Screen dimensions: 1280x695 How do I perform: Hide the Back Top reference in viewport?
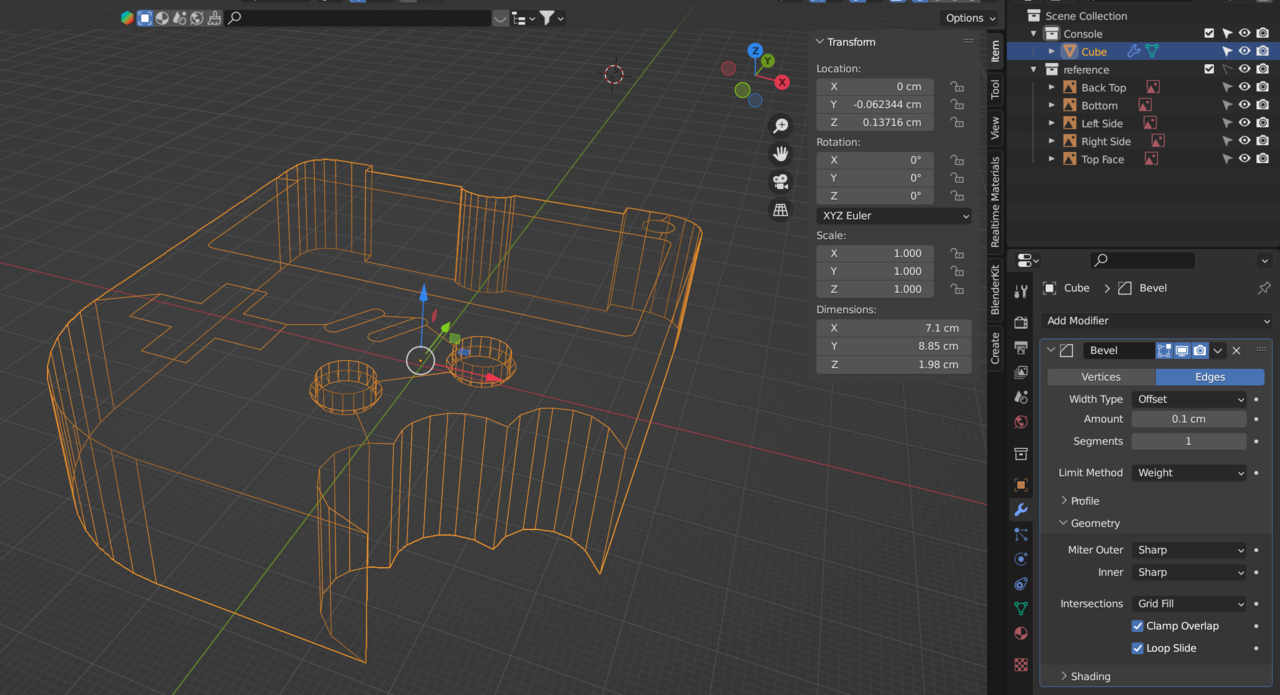click(x=1245, y=88)
